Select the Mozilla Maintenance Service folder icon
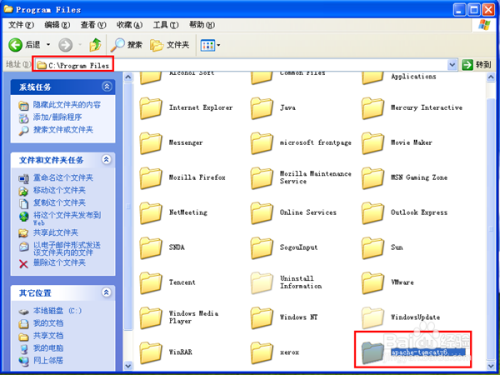Image resolution: width=500 pixels, height=375 pixels. [x=262, y=178]
